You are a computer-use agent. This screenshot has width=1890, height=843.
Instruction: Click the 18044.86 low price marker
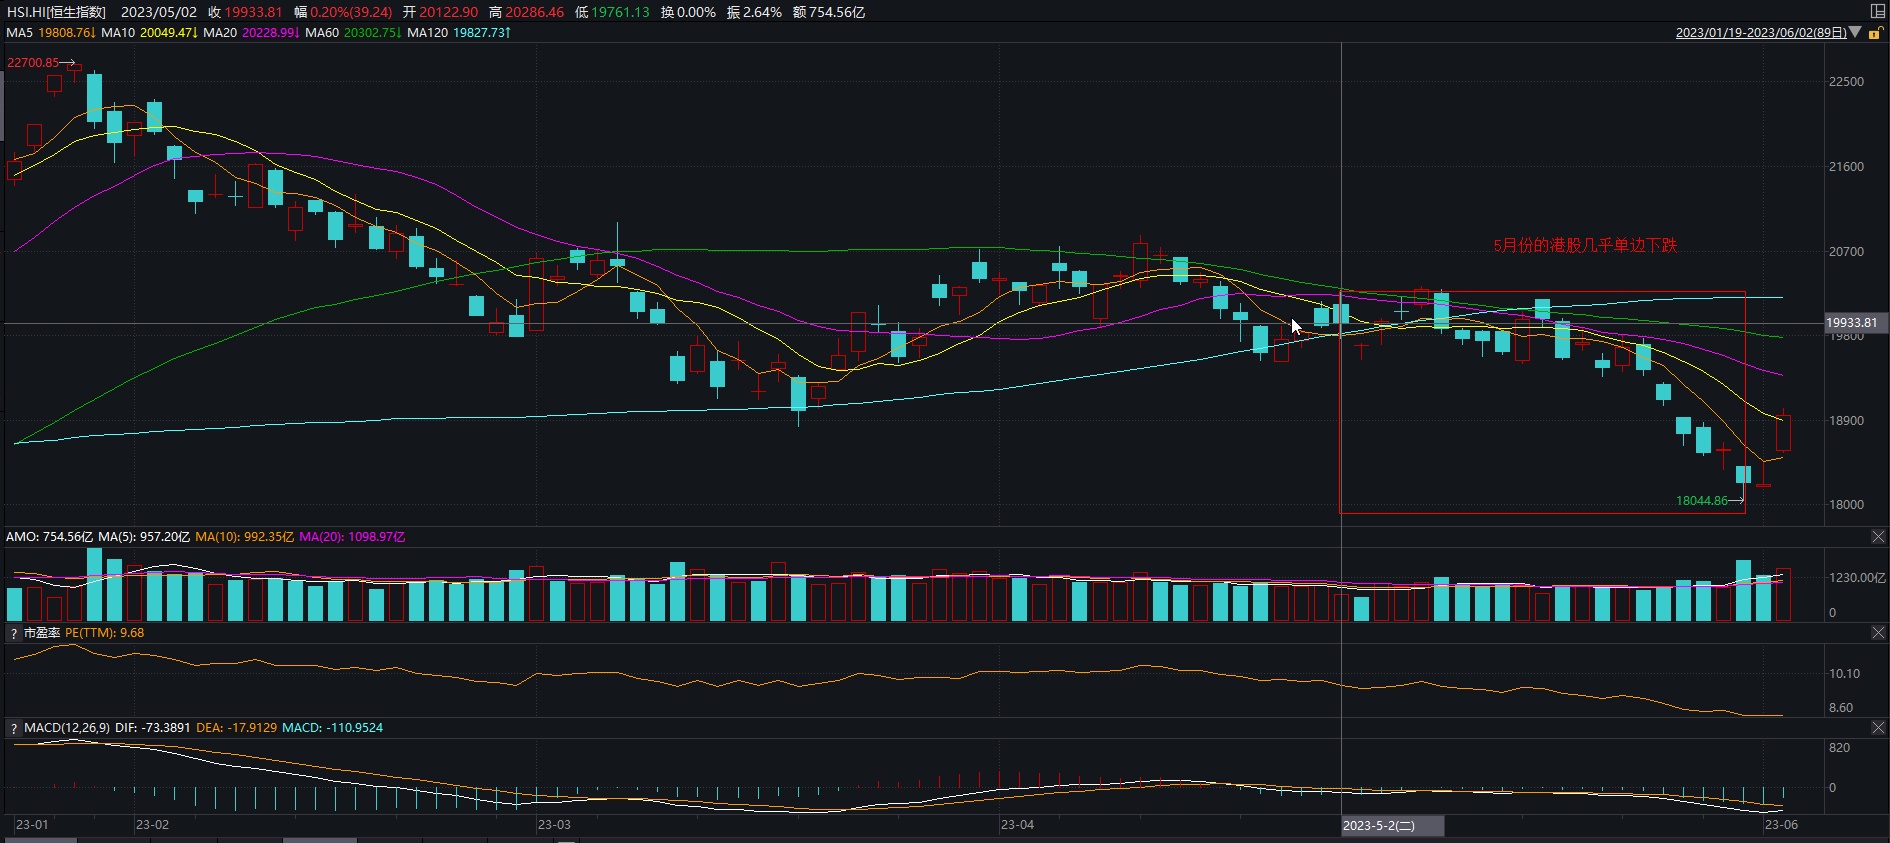tap(1701, 501)
